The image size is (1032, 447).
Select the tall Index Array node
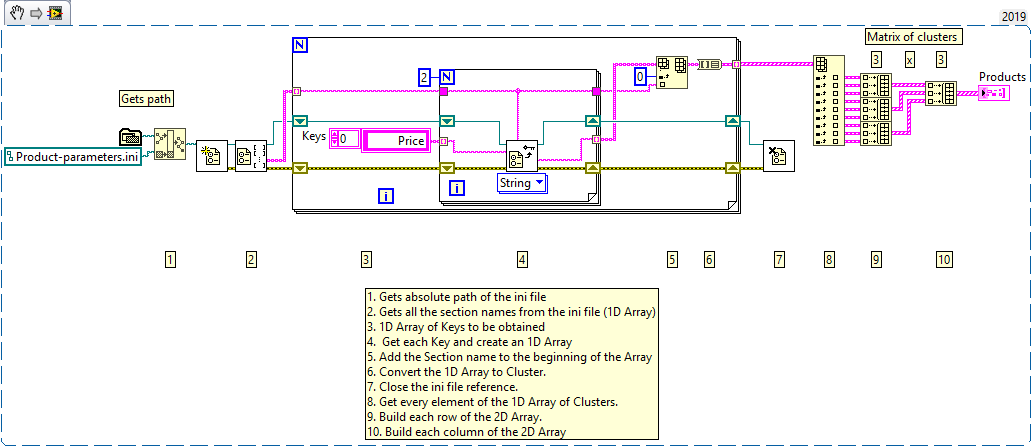pyautogui.click(x=827, y=100)
